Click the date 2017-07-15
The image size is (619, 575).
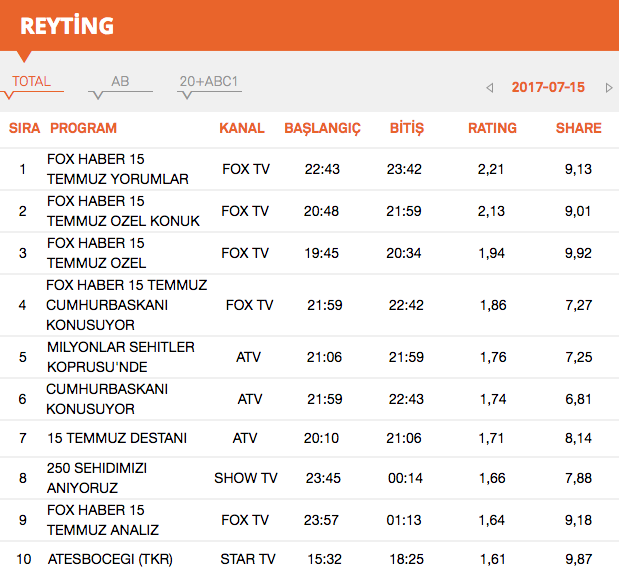point(548,87)
